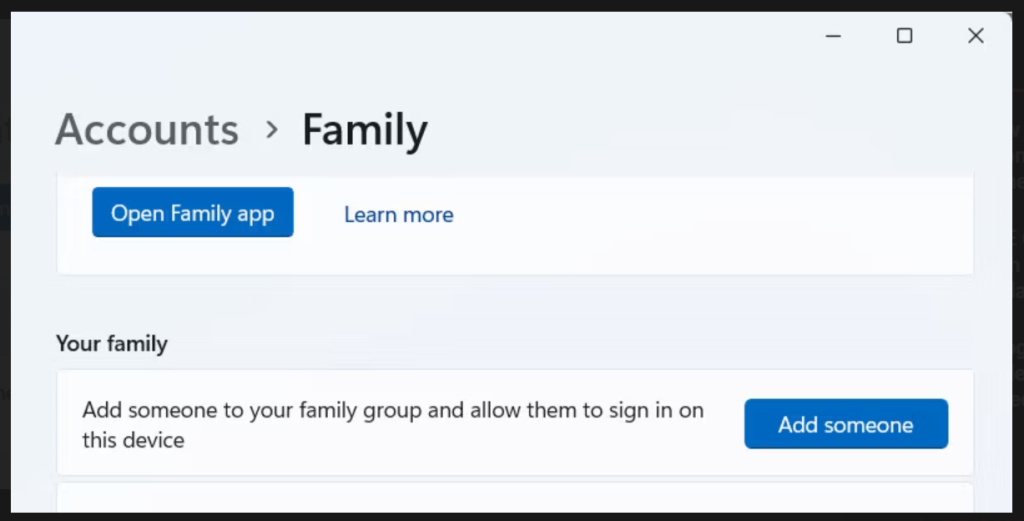The width and height of the screenshot is (1024, 521).
Task: Click the dark backdrop outside the window
Action: click(1018, 300)
